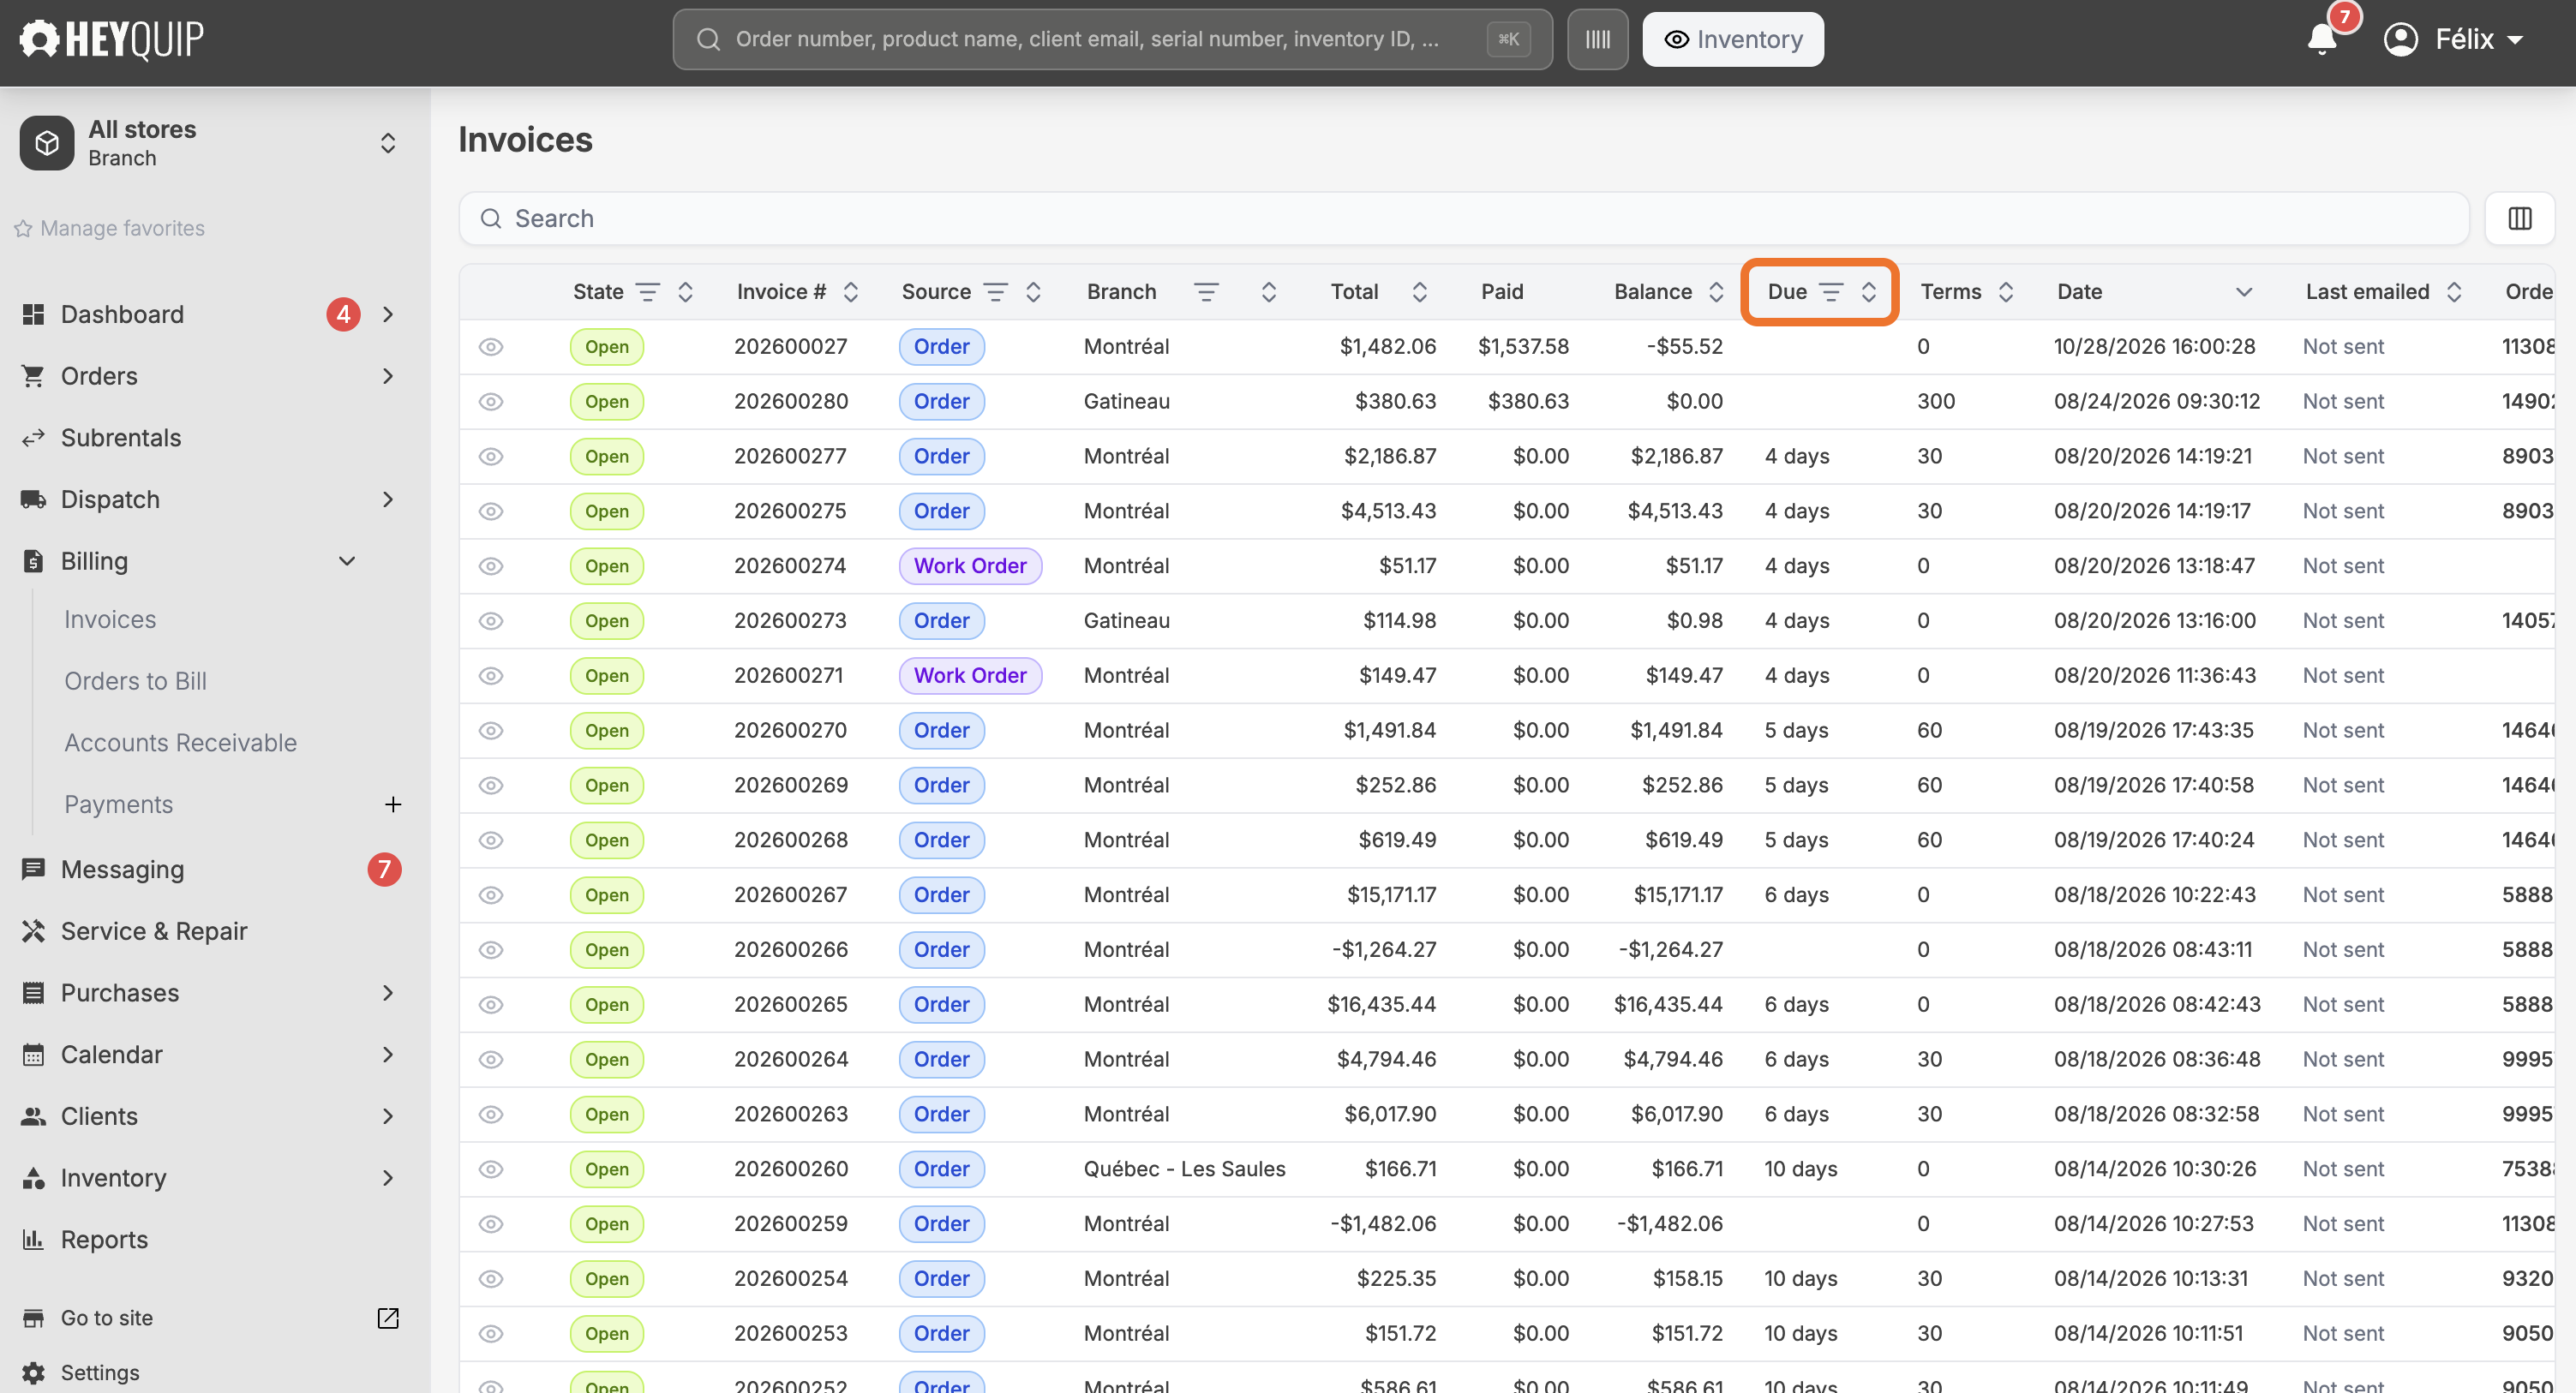Expand the Orders menu chevron
Viewport: 2576px width, 1393px height.
click(388, 376)
